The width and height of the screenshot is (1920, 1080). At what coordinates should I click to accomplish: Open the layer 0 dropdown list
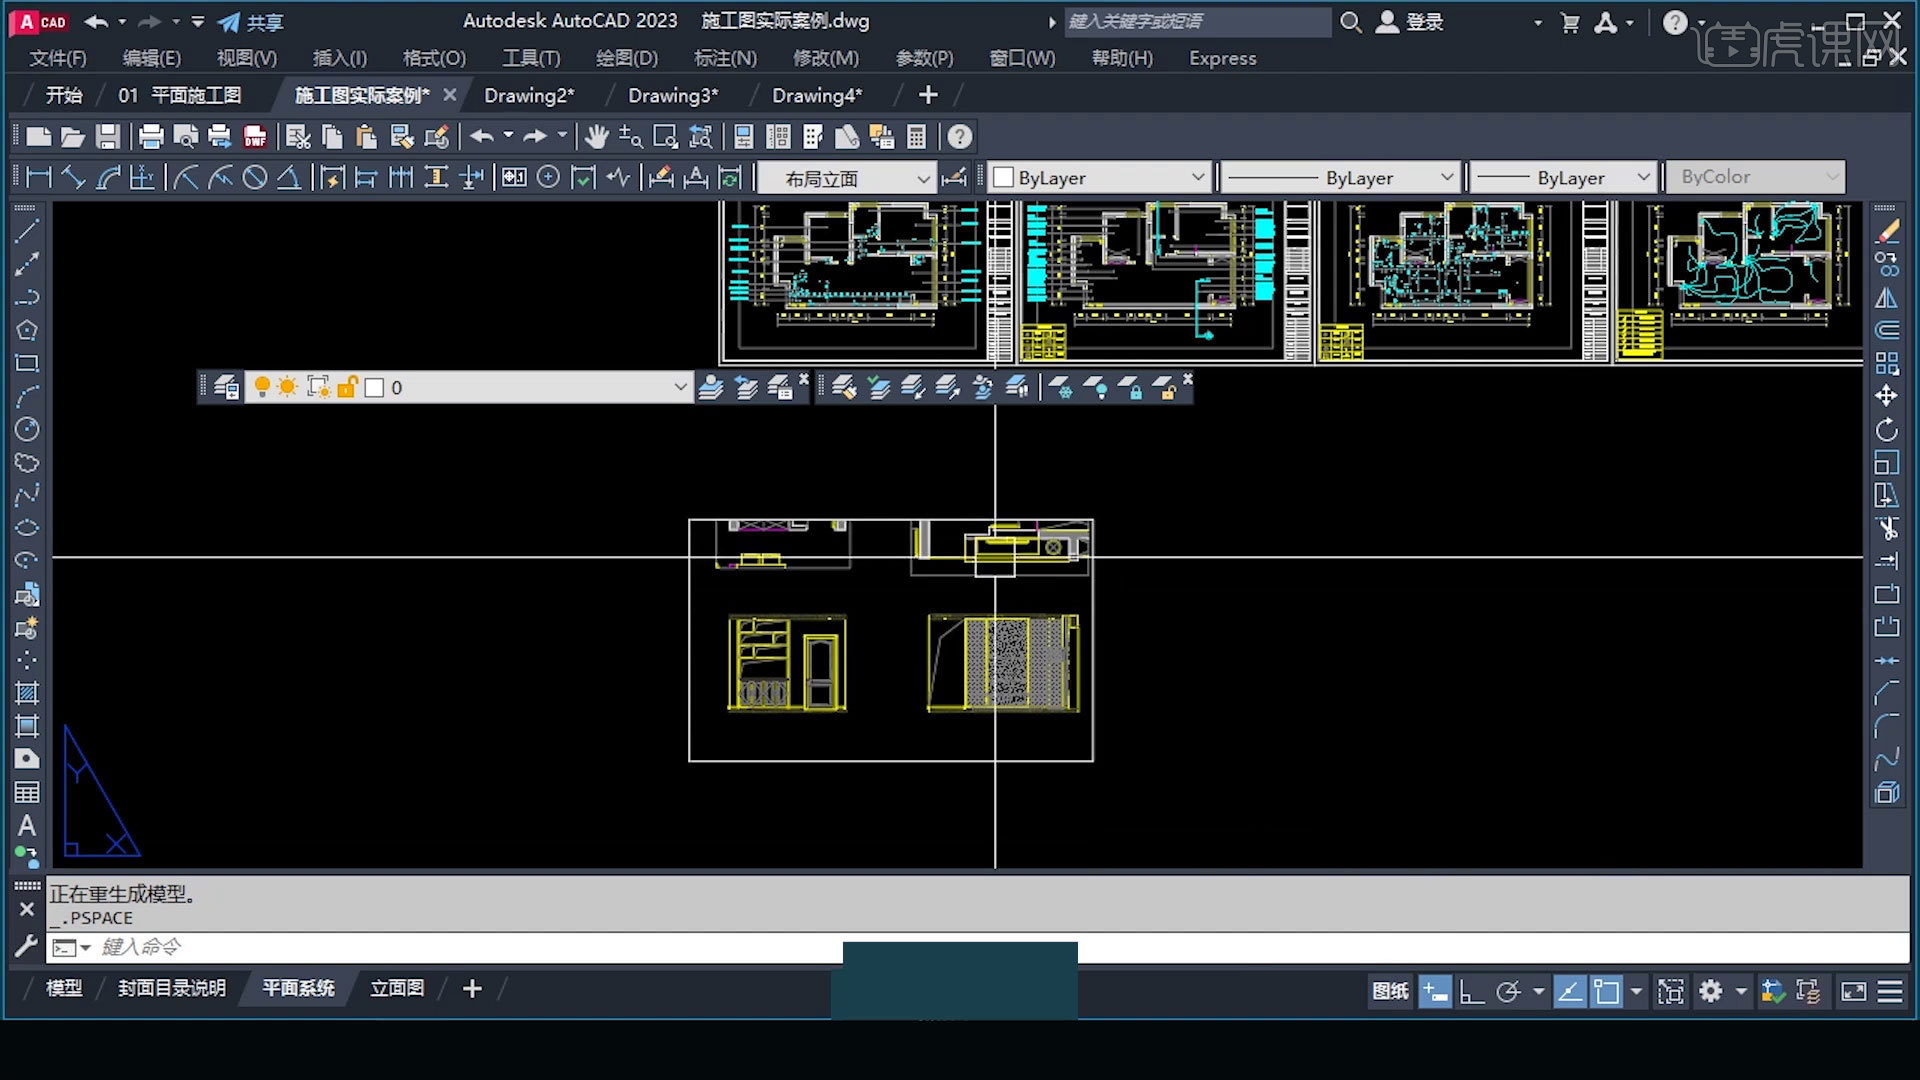click(680, 387)
